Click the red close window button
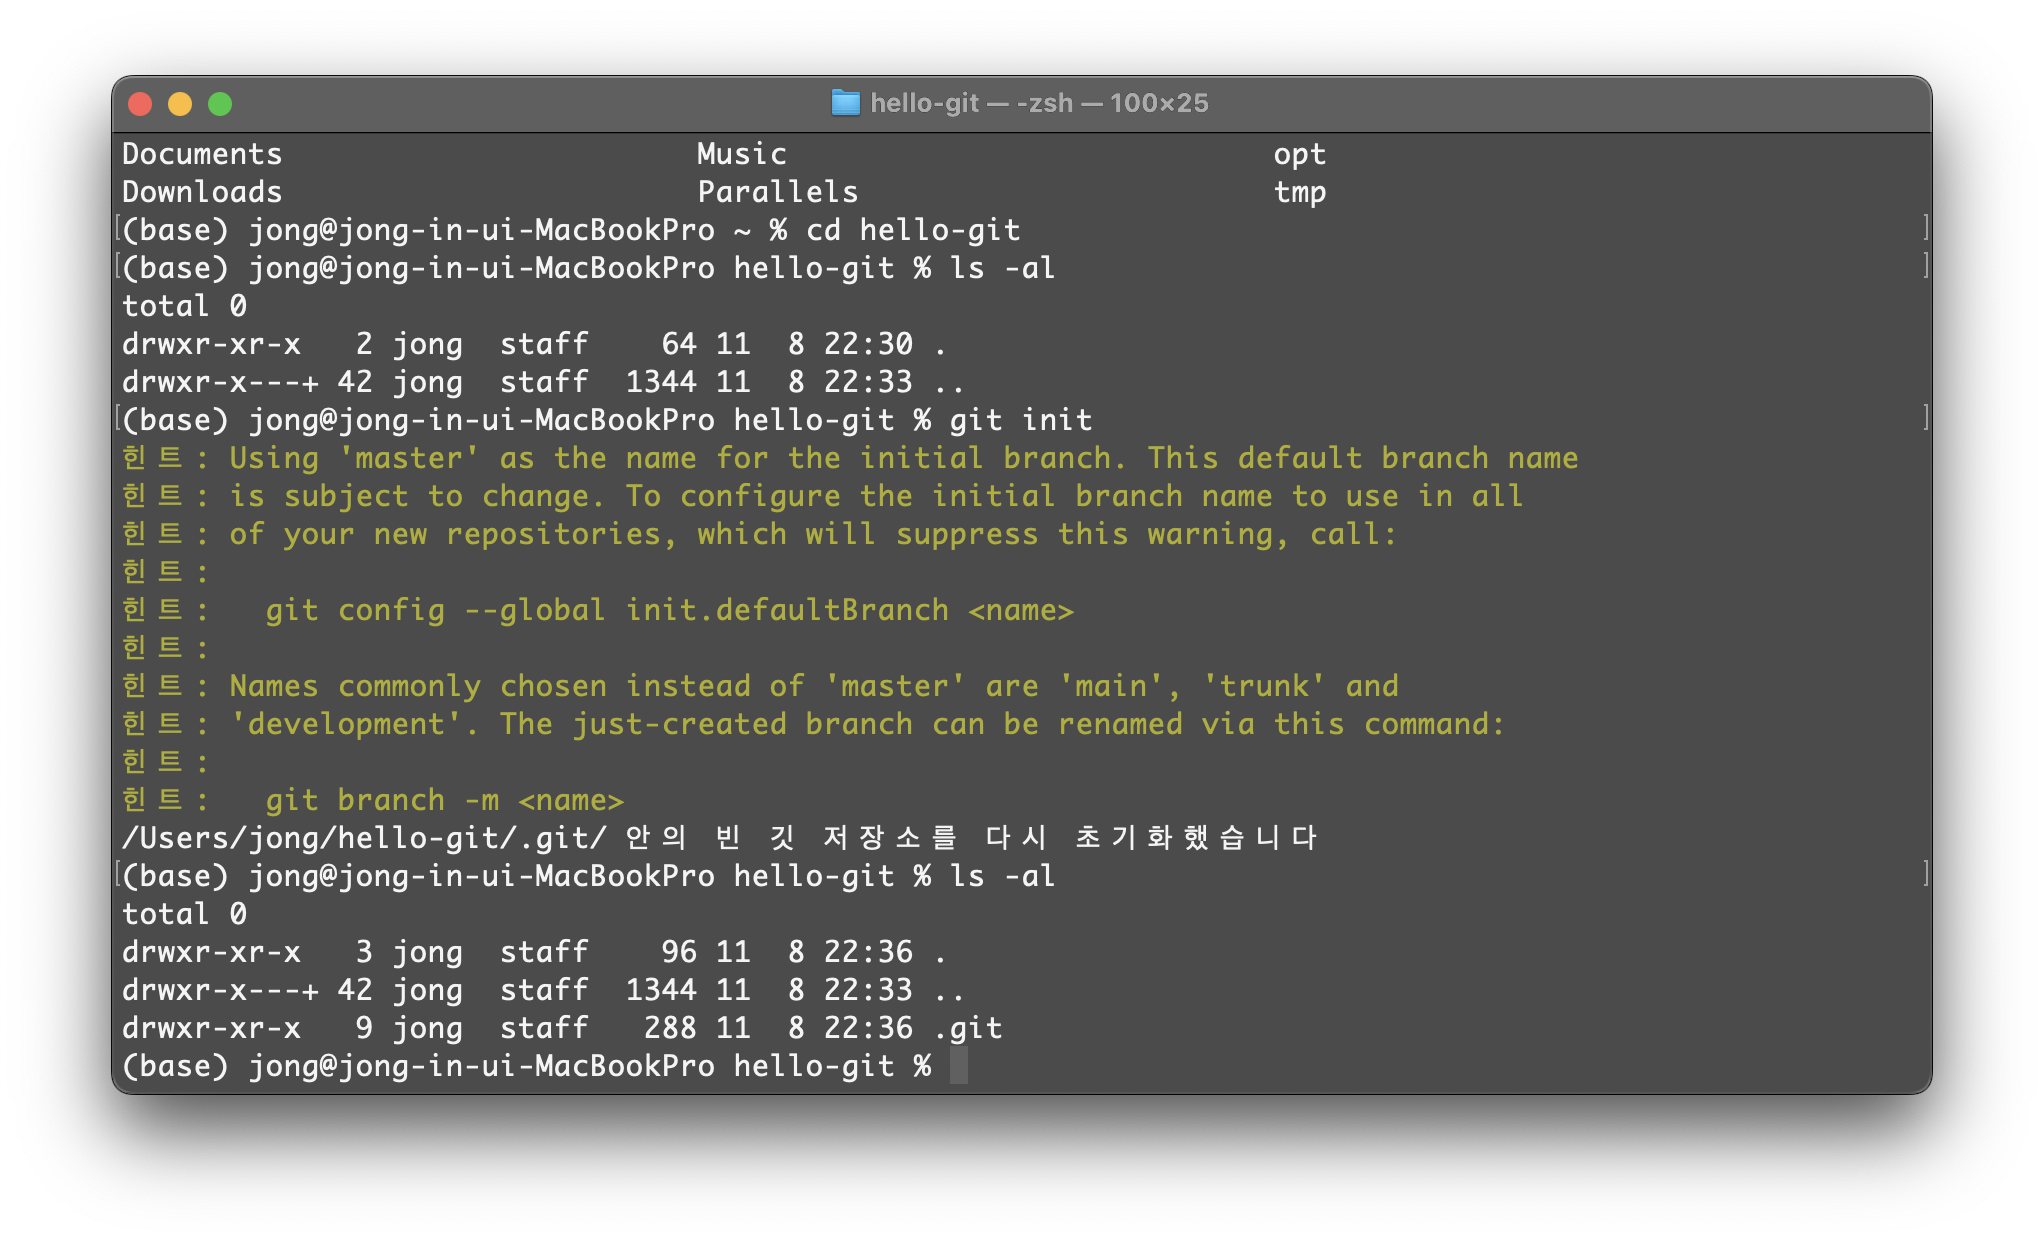The image size is (2044, 1242). coord(140,104)
